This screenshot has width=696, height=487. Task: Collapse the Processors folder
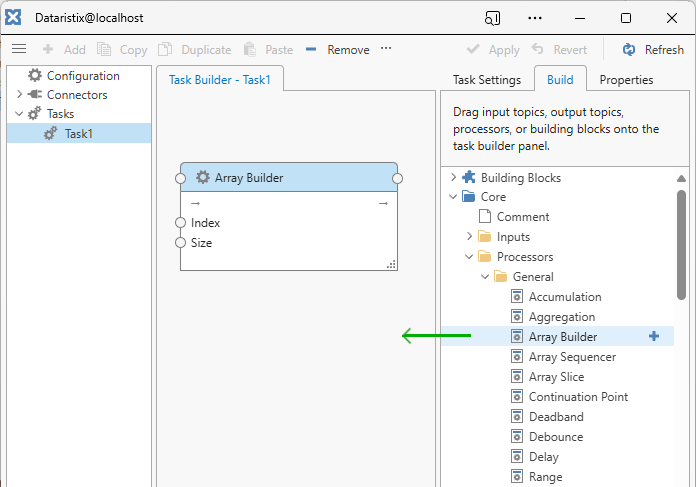(x=469, y=256)
